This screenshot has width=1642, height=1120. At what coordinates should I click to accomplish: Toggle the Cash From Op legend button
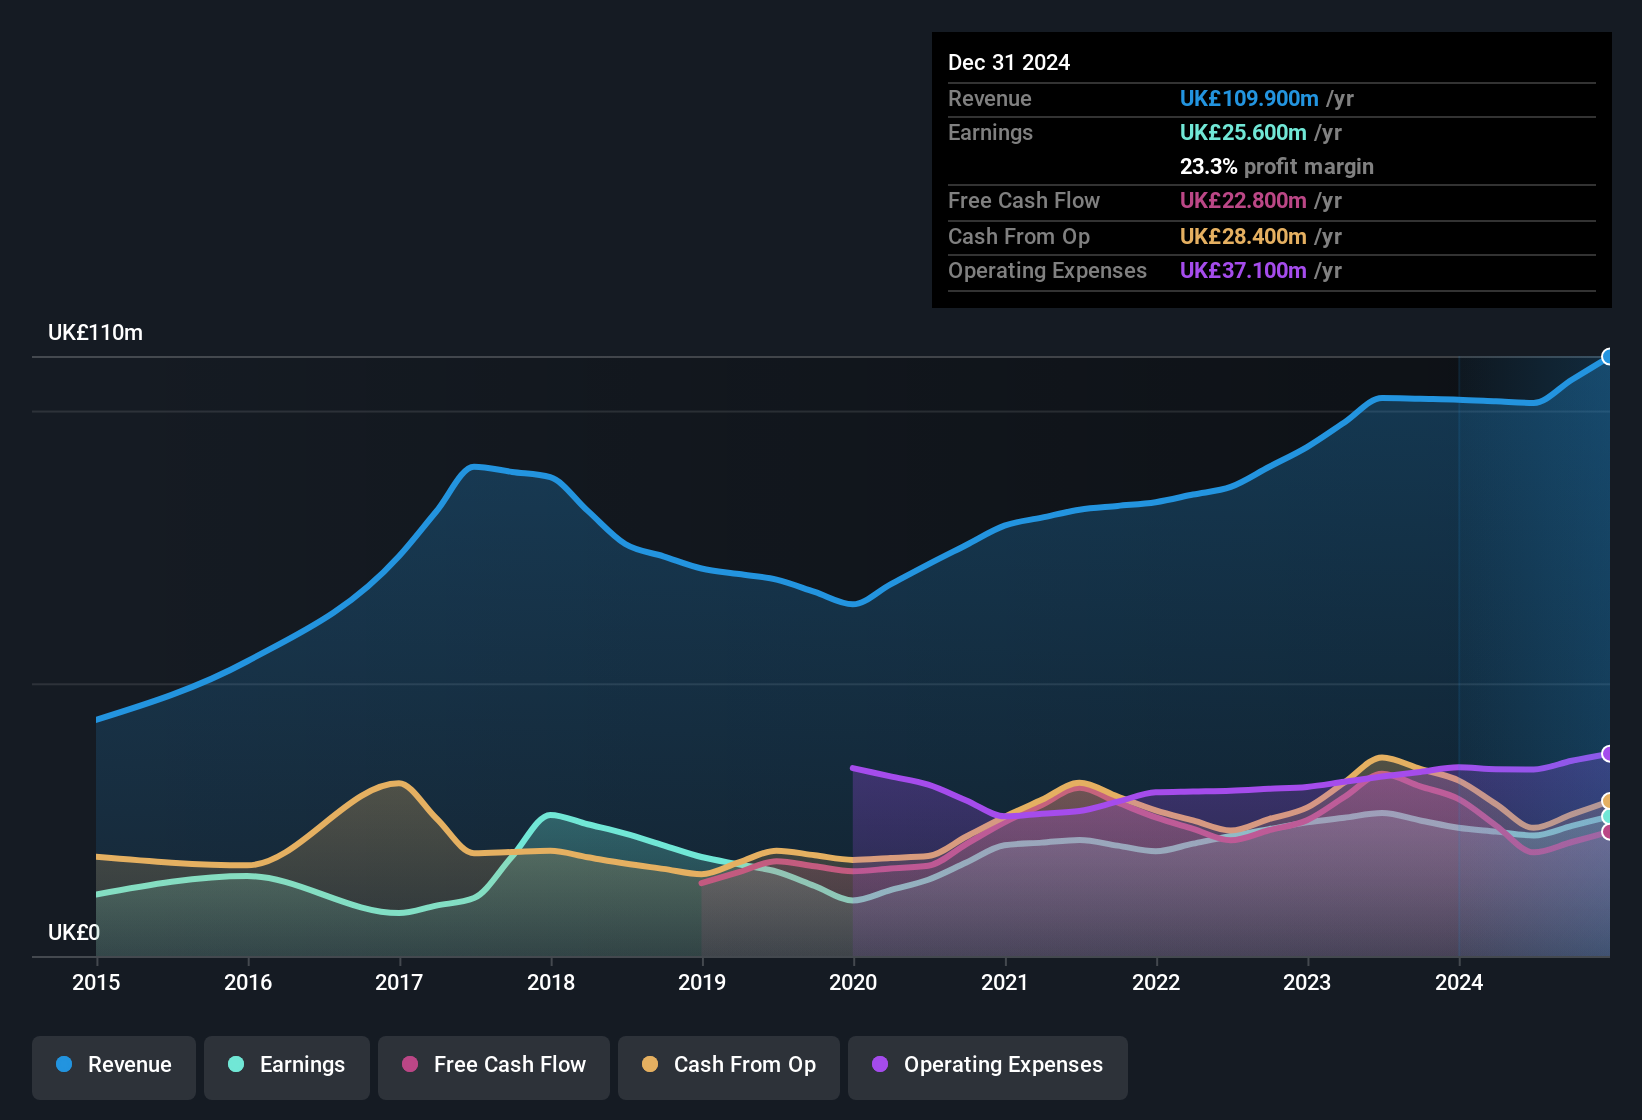[x=729, y=1067]
